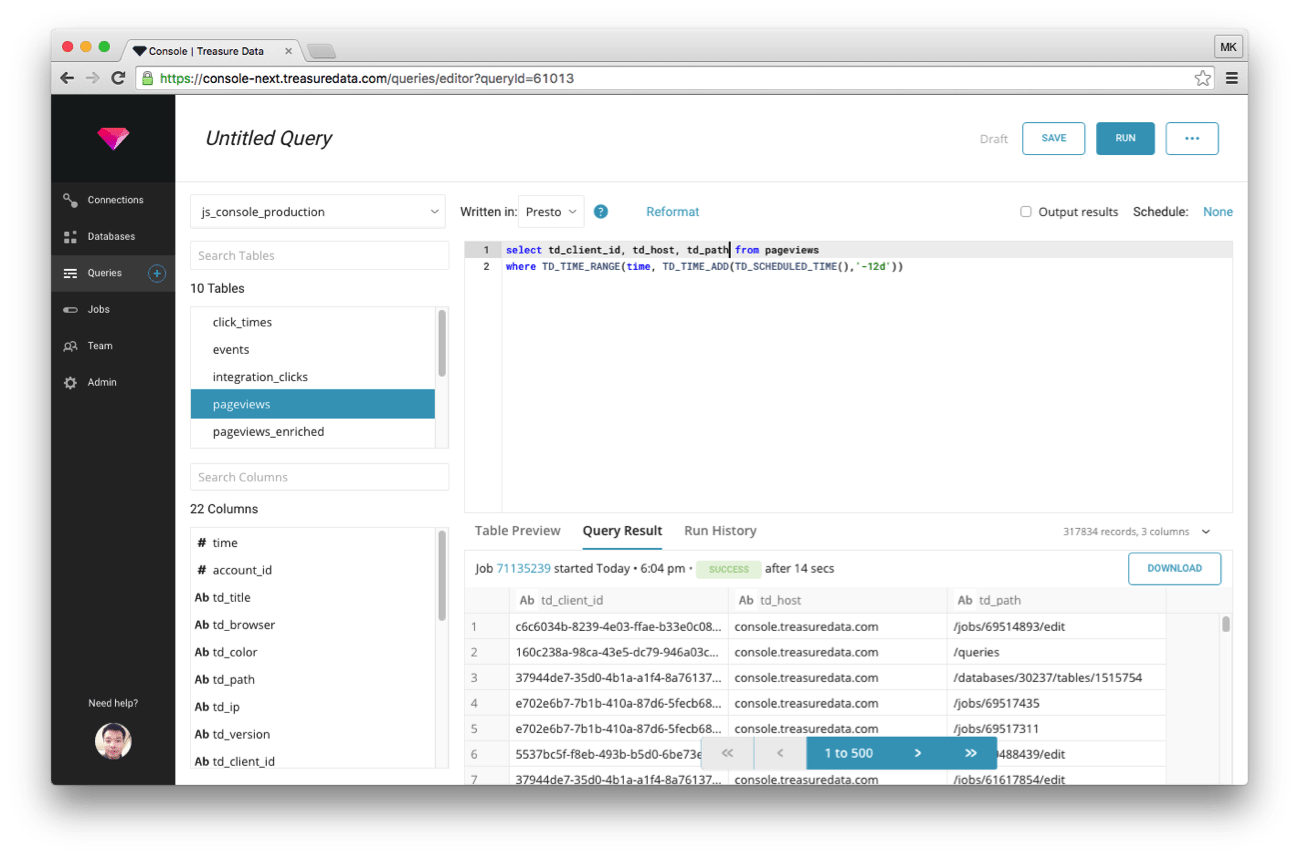This screenshot has height=858, width=1300.
Task: Click the td_client_id result column header
Action: click(x=619, y=601)
